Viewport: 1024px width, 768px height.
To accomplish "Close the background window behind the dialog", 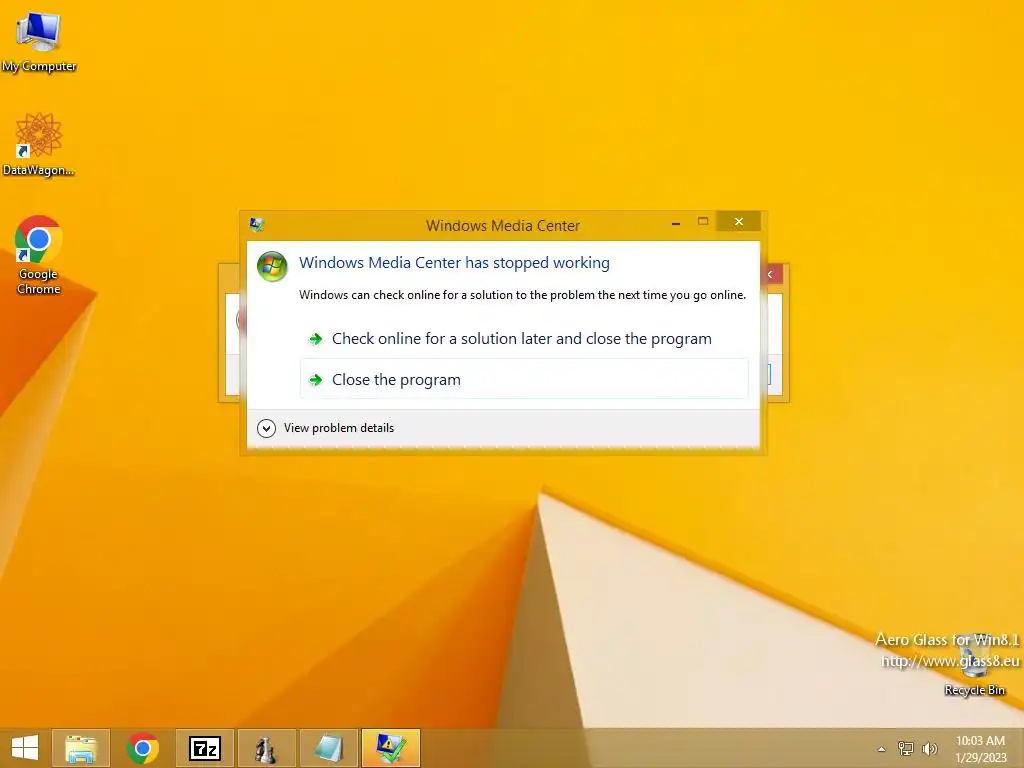I will (x=772, y=274).
